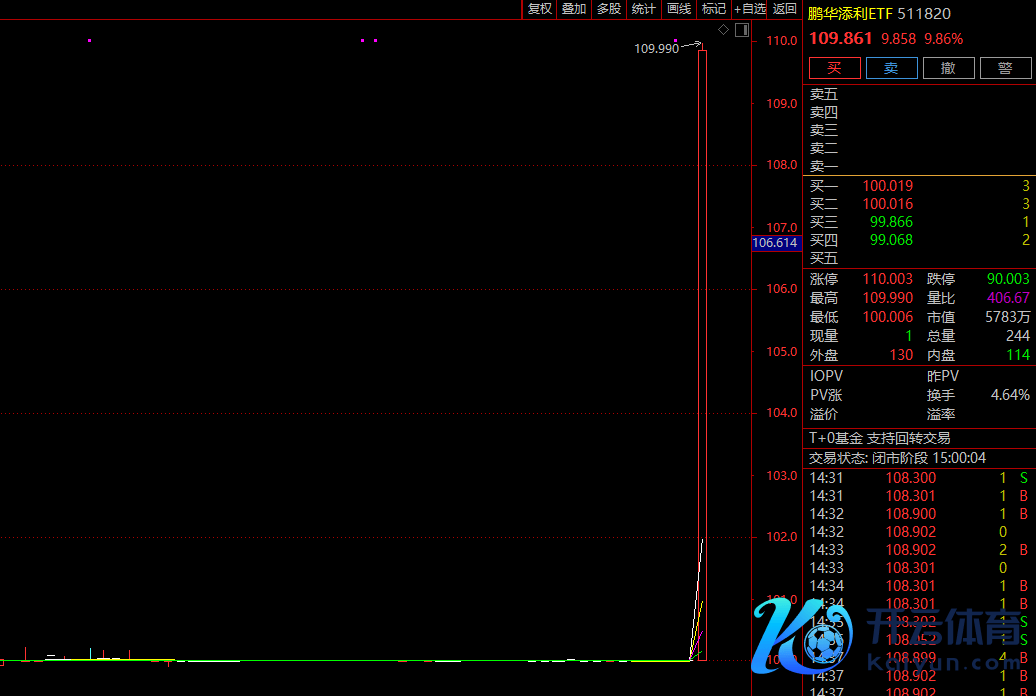Open the 复权 price adjustment menu
Viewport: 1036px width, 696px height.
point(539,9)
